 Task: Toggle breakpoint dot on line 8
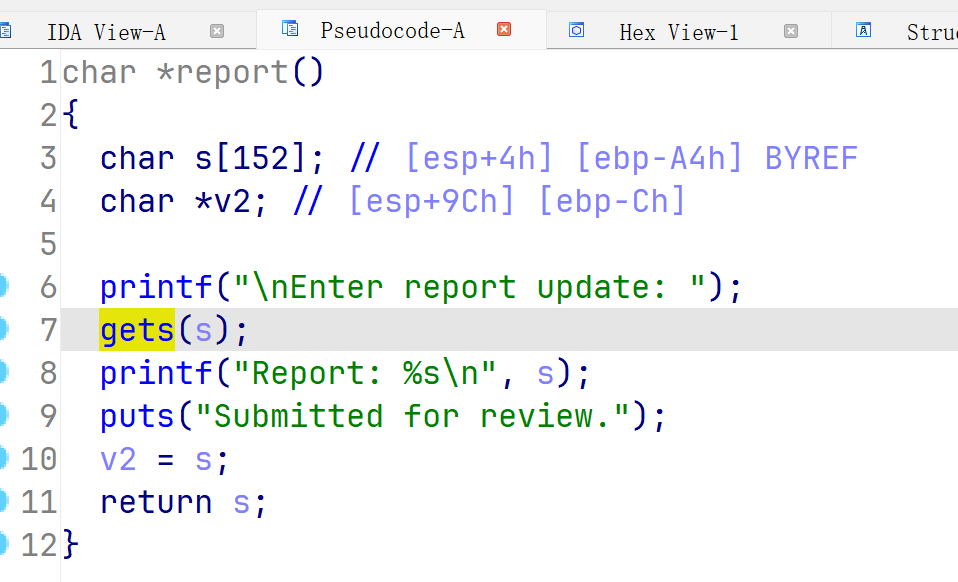tap(4, 372)
